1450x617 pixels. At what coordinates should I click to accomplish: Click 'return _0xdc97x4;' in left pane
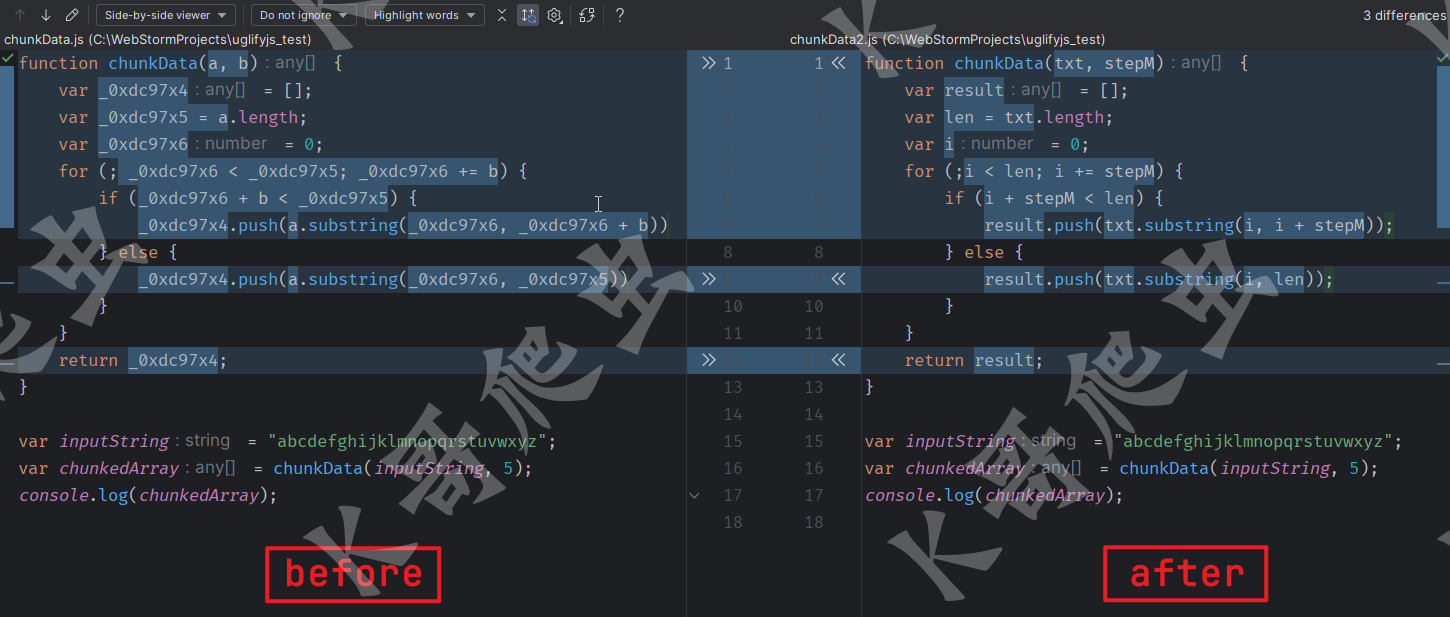click(143, 360)
